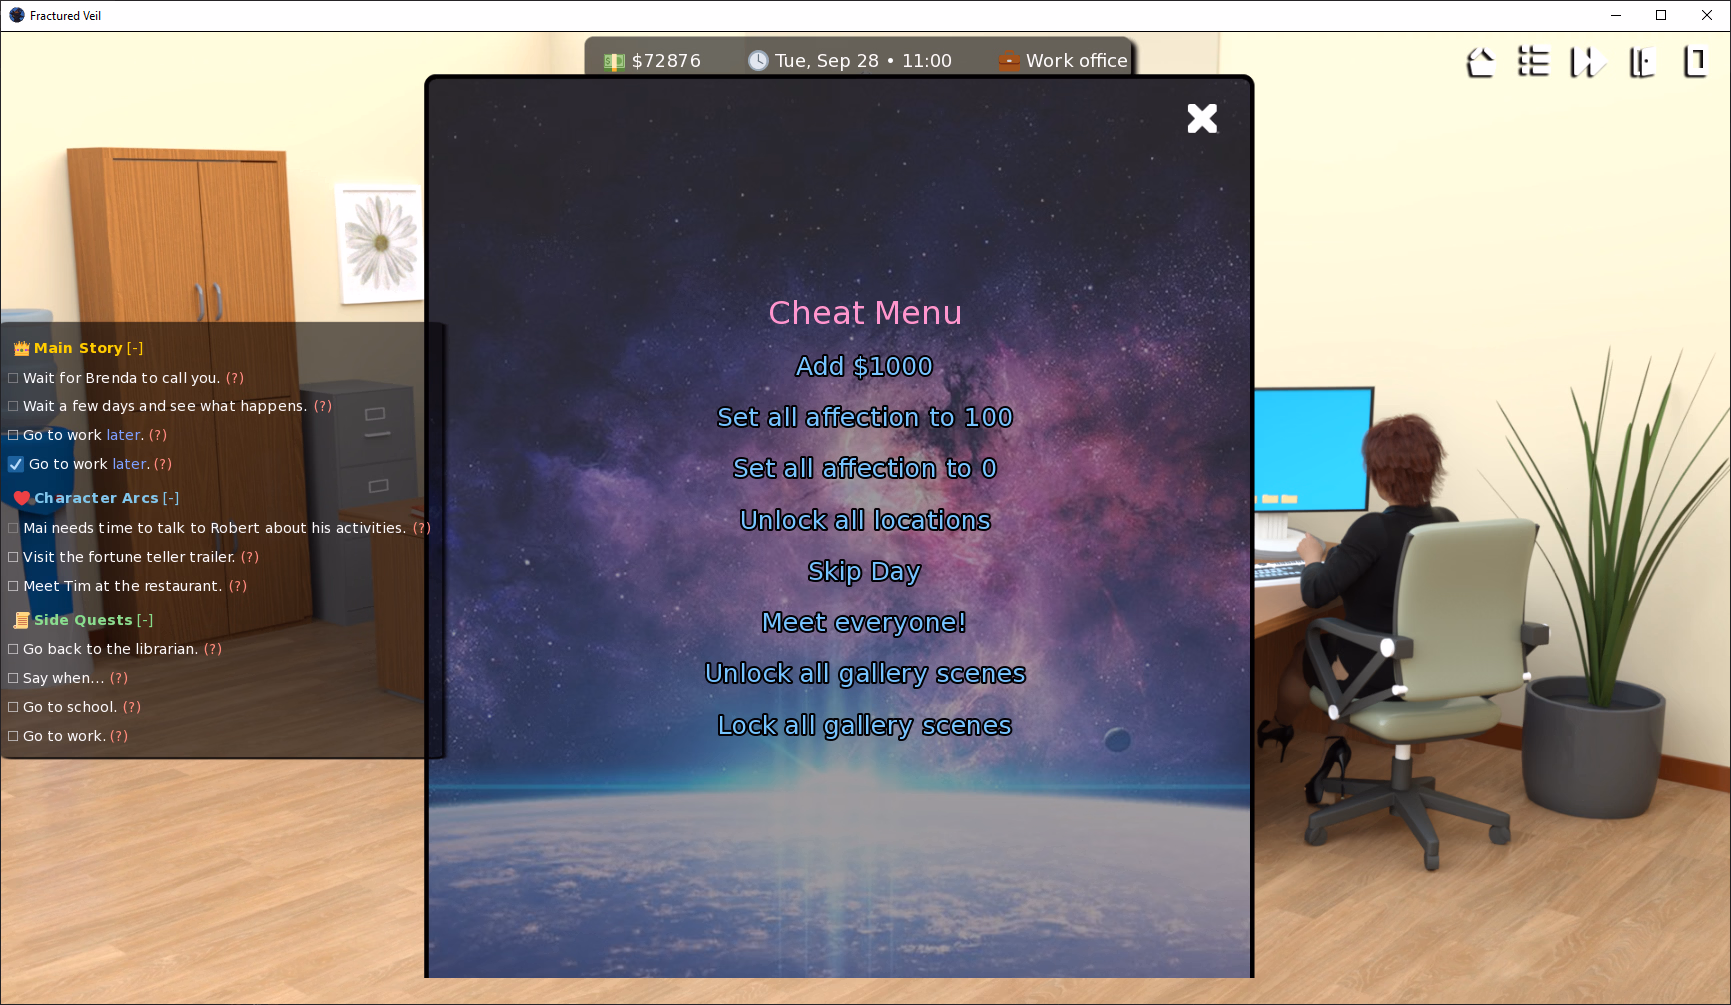The image size is (1731, 1005).
Task: Show hint (?) for 'Go to school'
Action: coord(132,707)
